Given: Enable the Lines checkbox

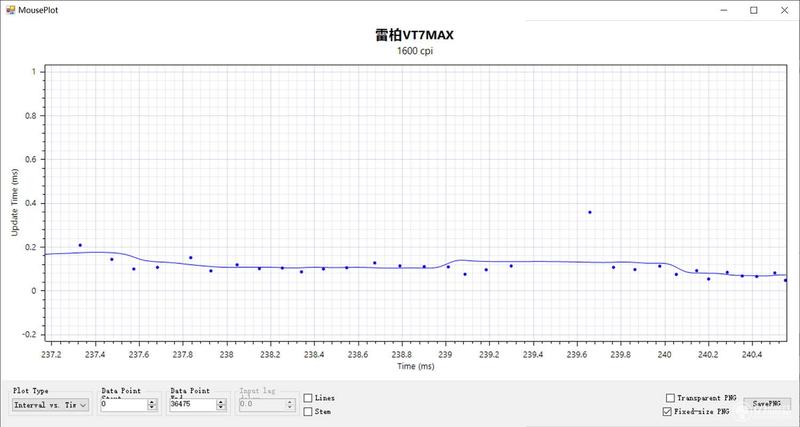Looking at the screenshot, I should tap(308, 398).
